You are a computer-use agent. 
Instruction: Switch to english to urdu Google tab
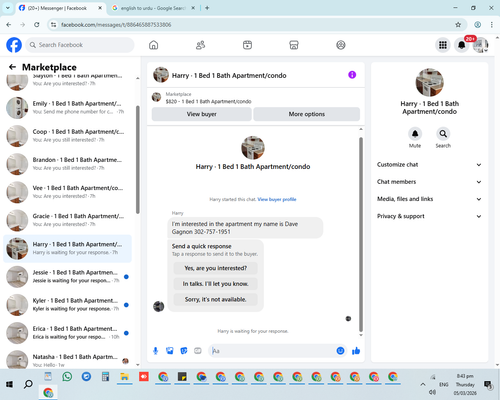tap(153, 8)
